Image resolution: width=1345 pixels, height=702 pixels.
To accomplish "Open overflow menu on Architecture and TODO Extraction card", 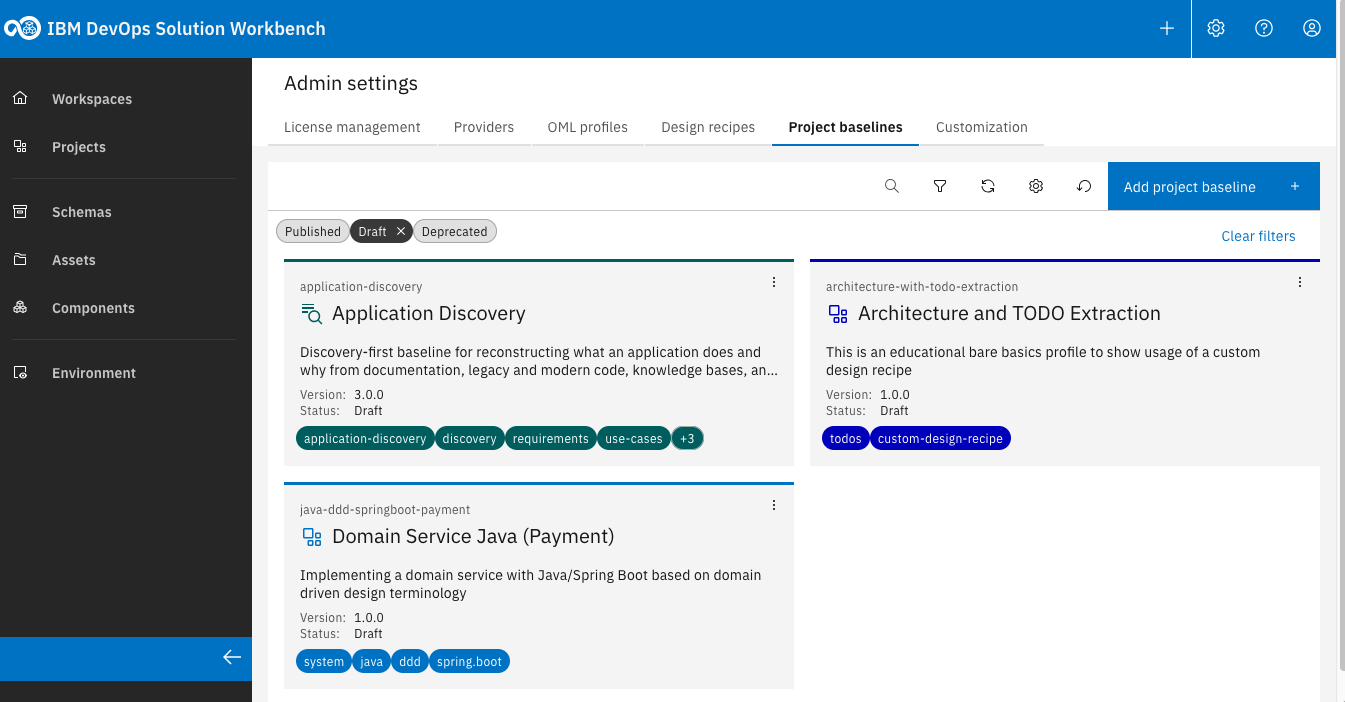I will pos(1300,282).
